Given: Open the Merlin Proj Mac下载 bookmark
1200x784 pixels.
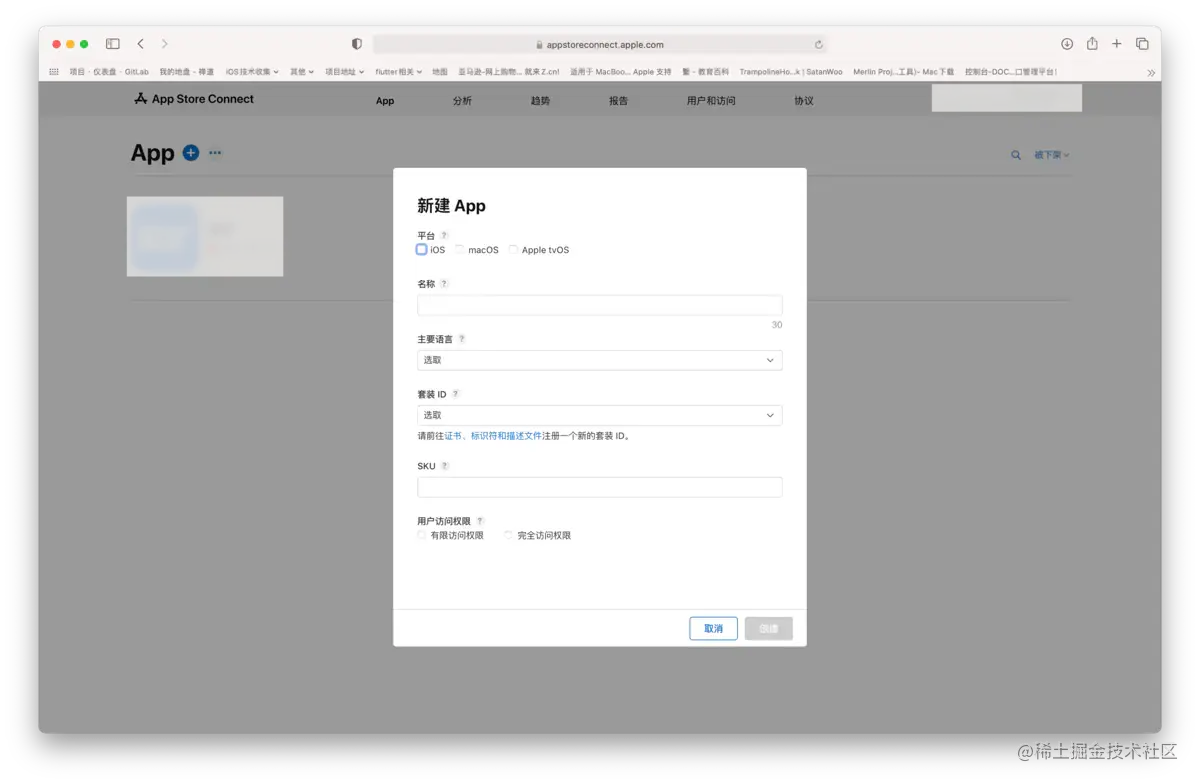Looking at the screenshot, I should 903,72.
